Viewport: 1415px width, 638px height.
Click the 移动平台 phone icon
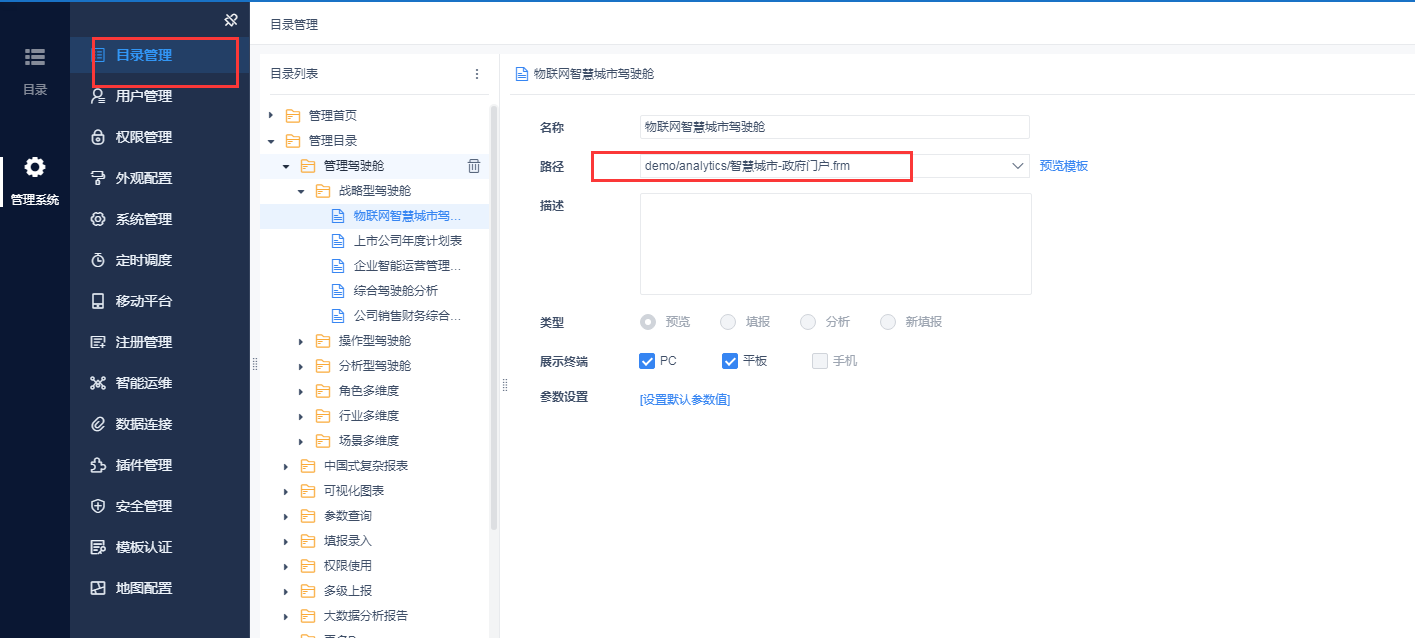point(98,301)
